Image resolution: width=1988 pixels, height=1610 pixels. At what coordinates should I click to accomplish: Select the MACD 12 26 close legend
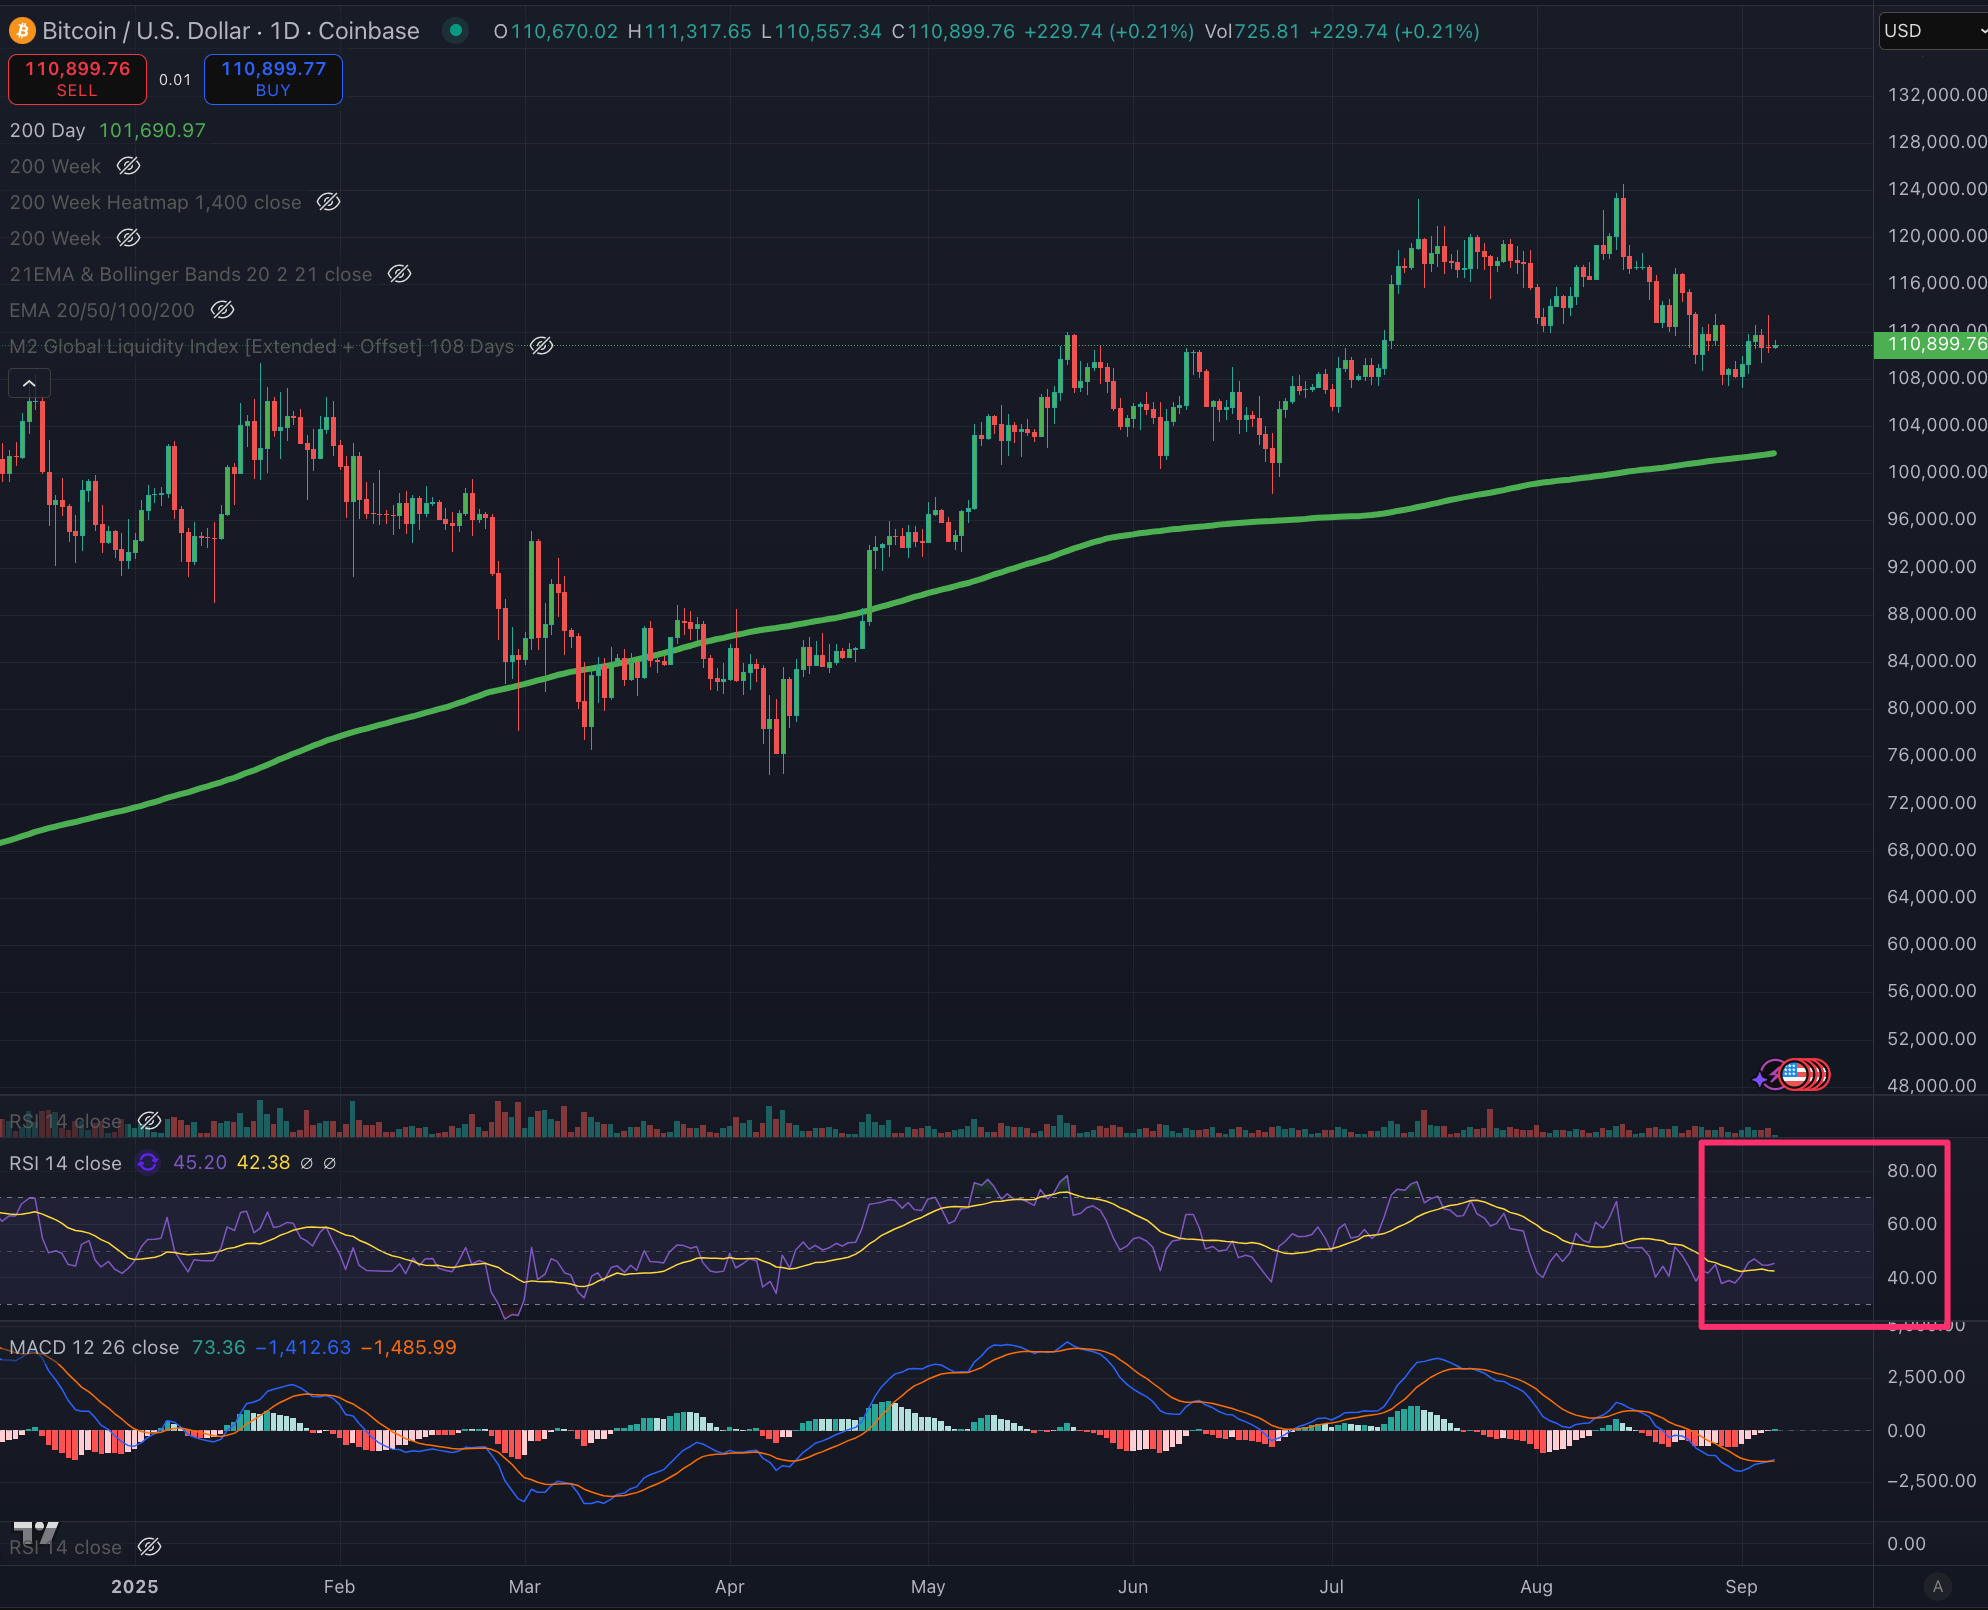94,1347
